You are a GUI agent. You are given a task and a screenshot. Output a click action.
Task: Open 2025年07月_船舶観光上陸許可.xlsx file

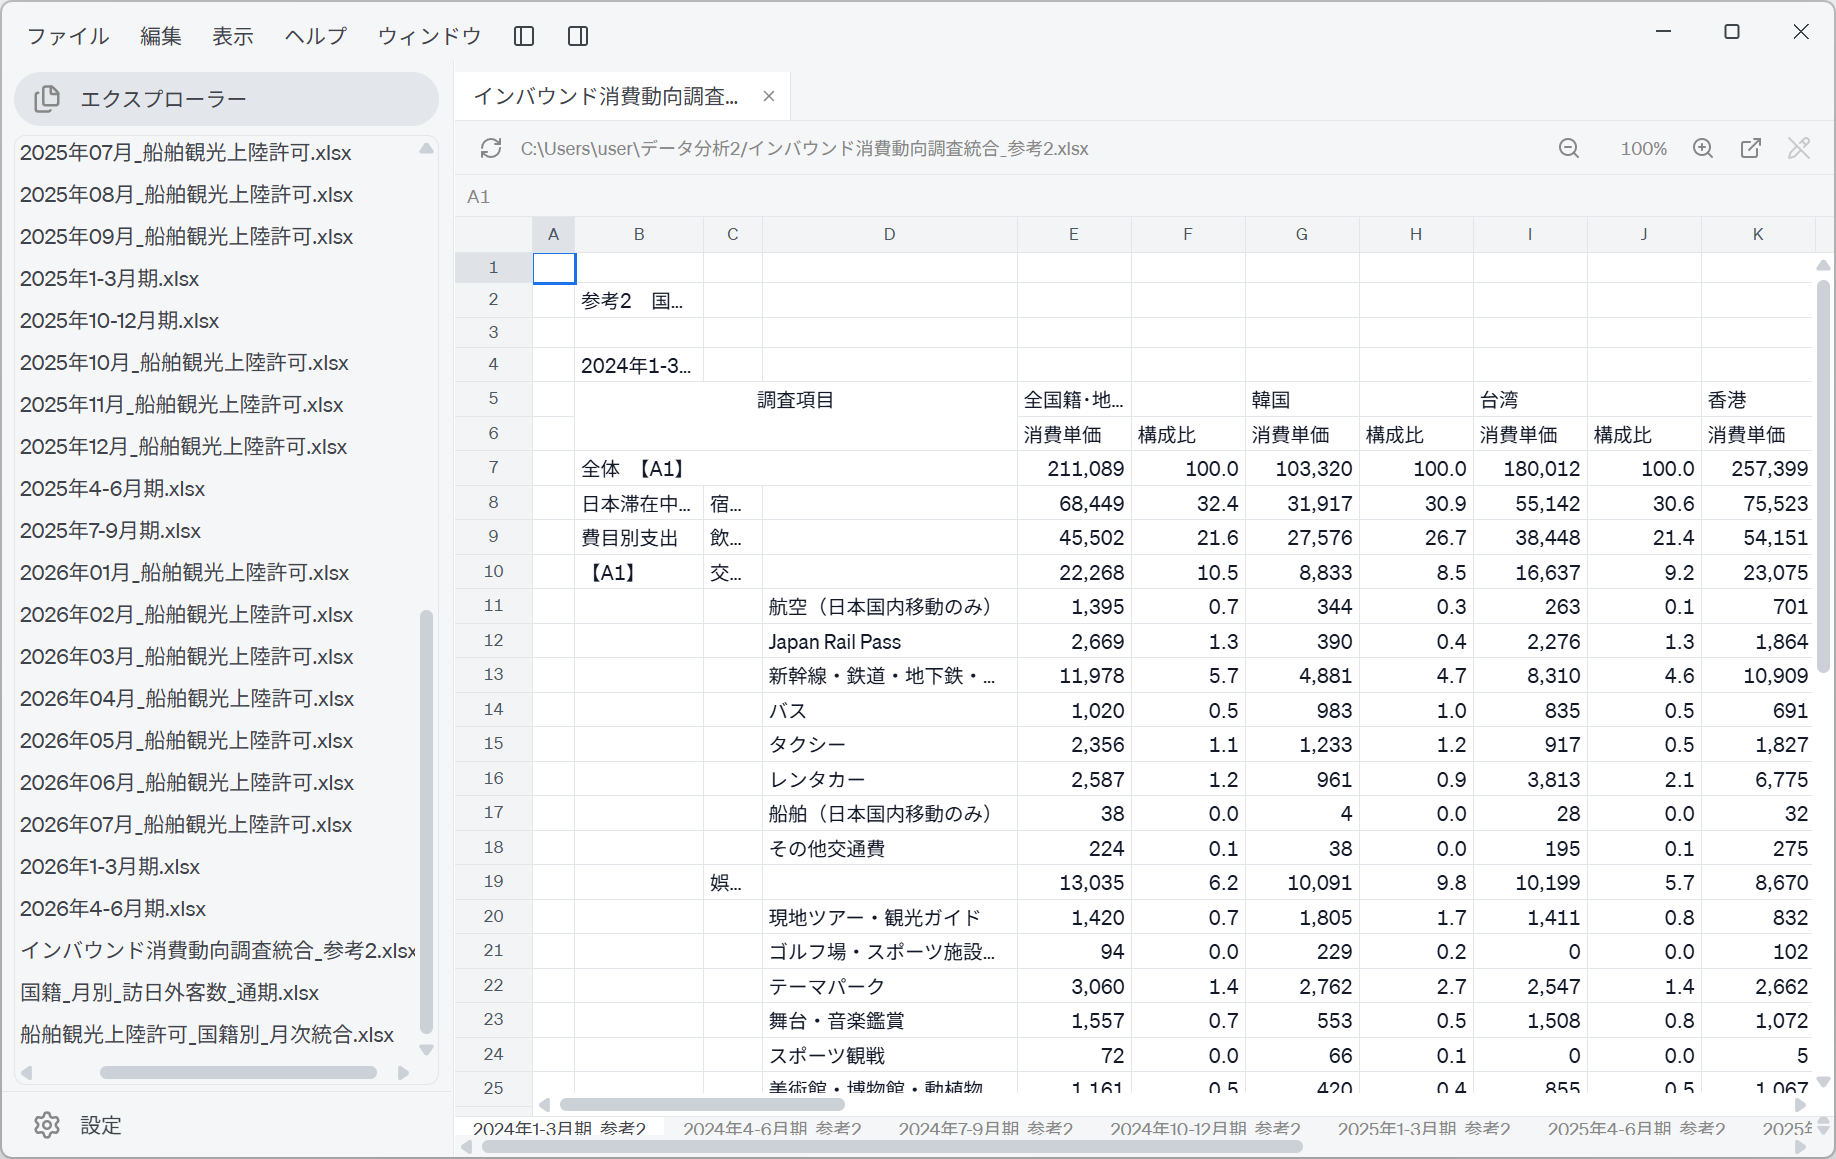(x=185, y=153)
